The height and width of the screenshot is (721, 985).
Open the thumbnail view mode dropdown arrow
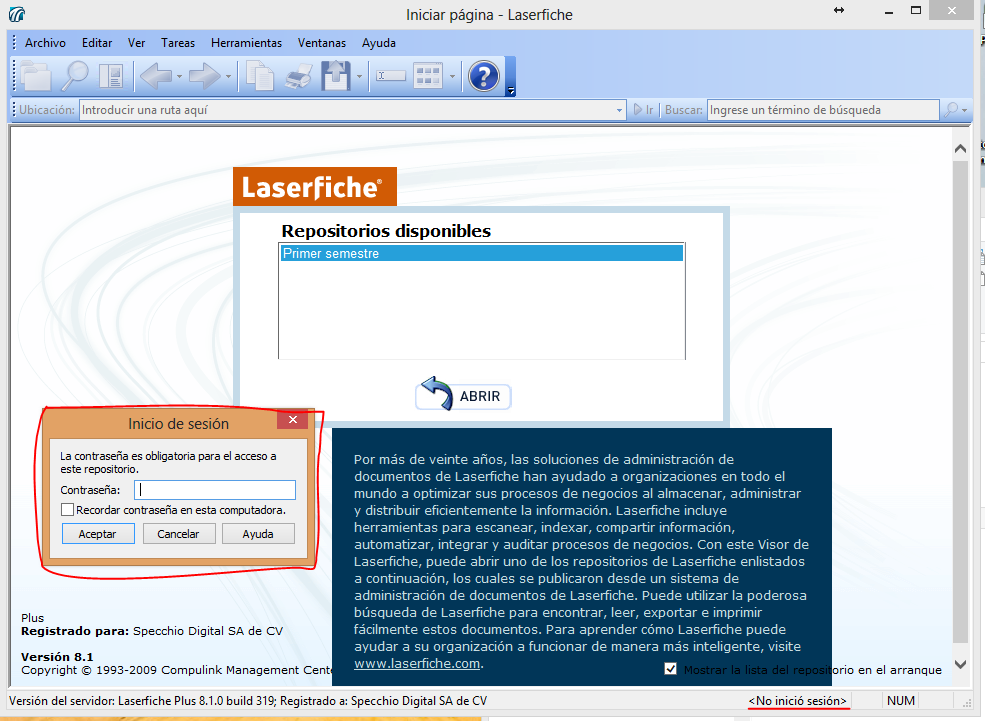coord(452,76)
